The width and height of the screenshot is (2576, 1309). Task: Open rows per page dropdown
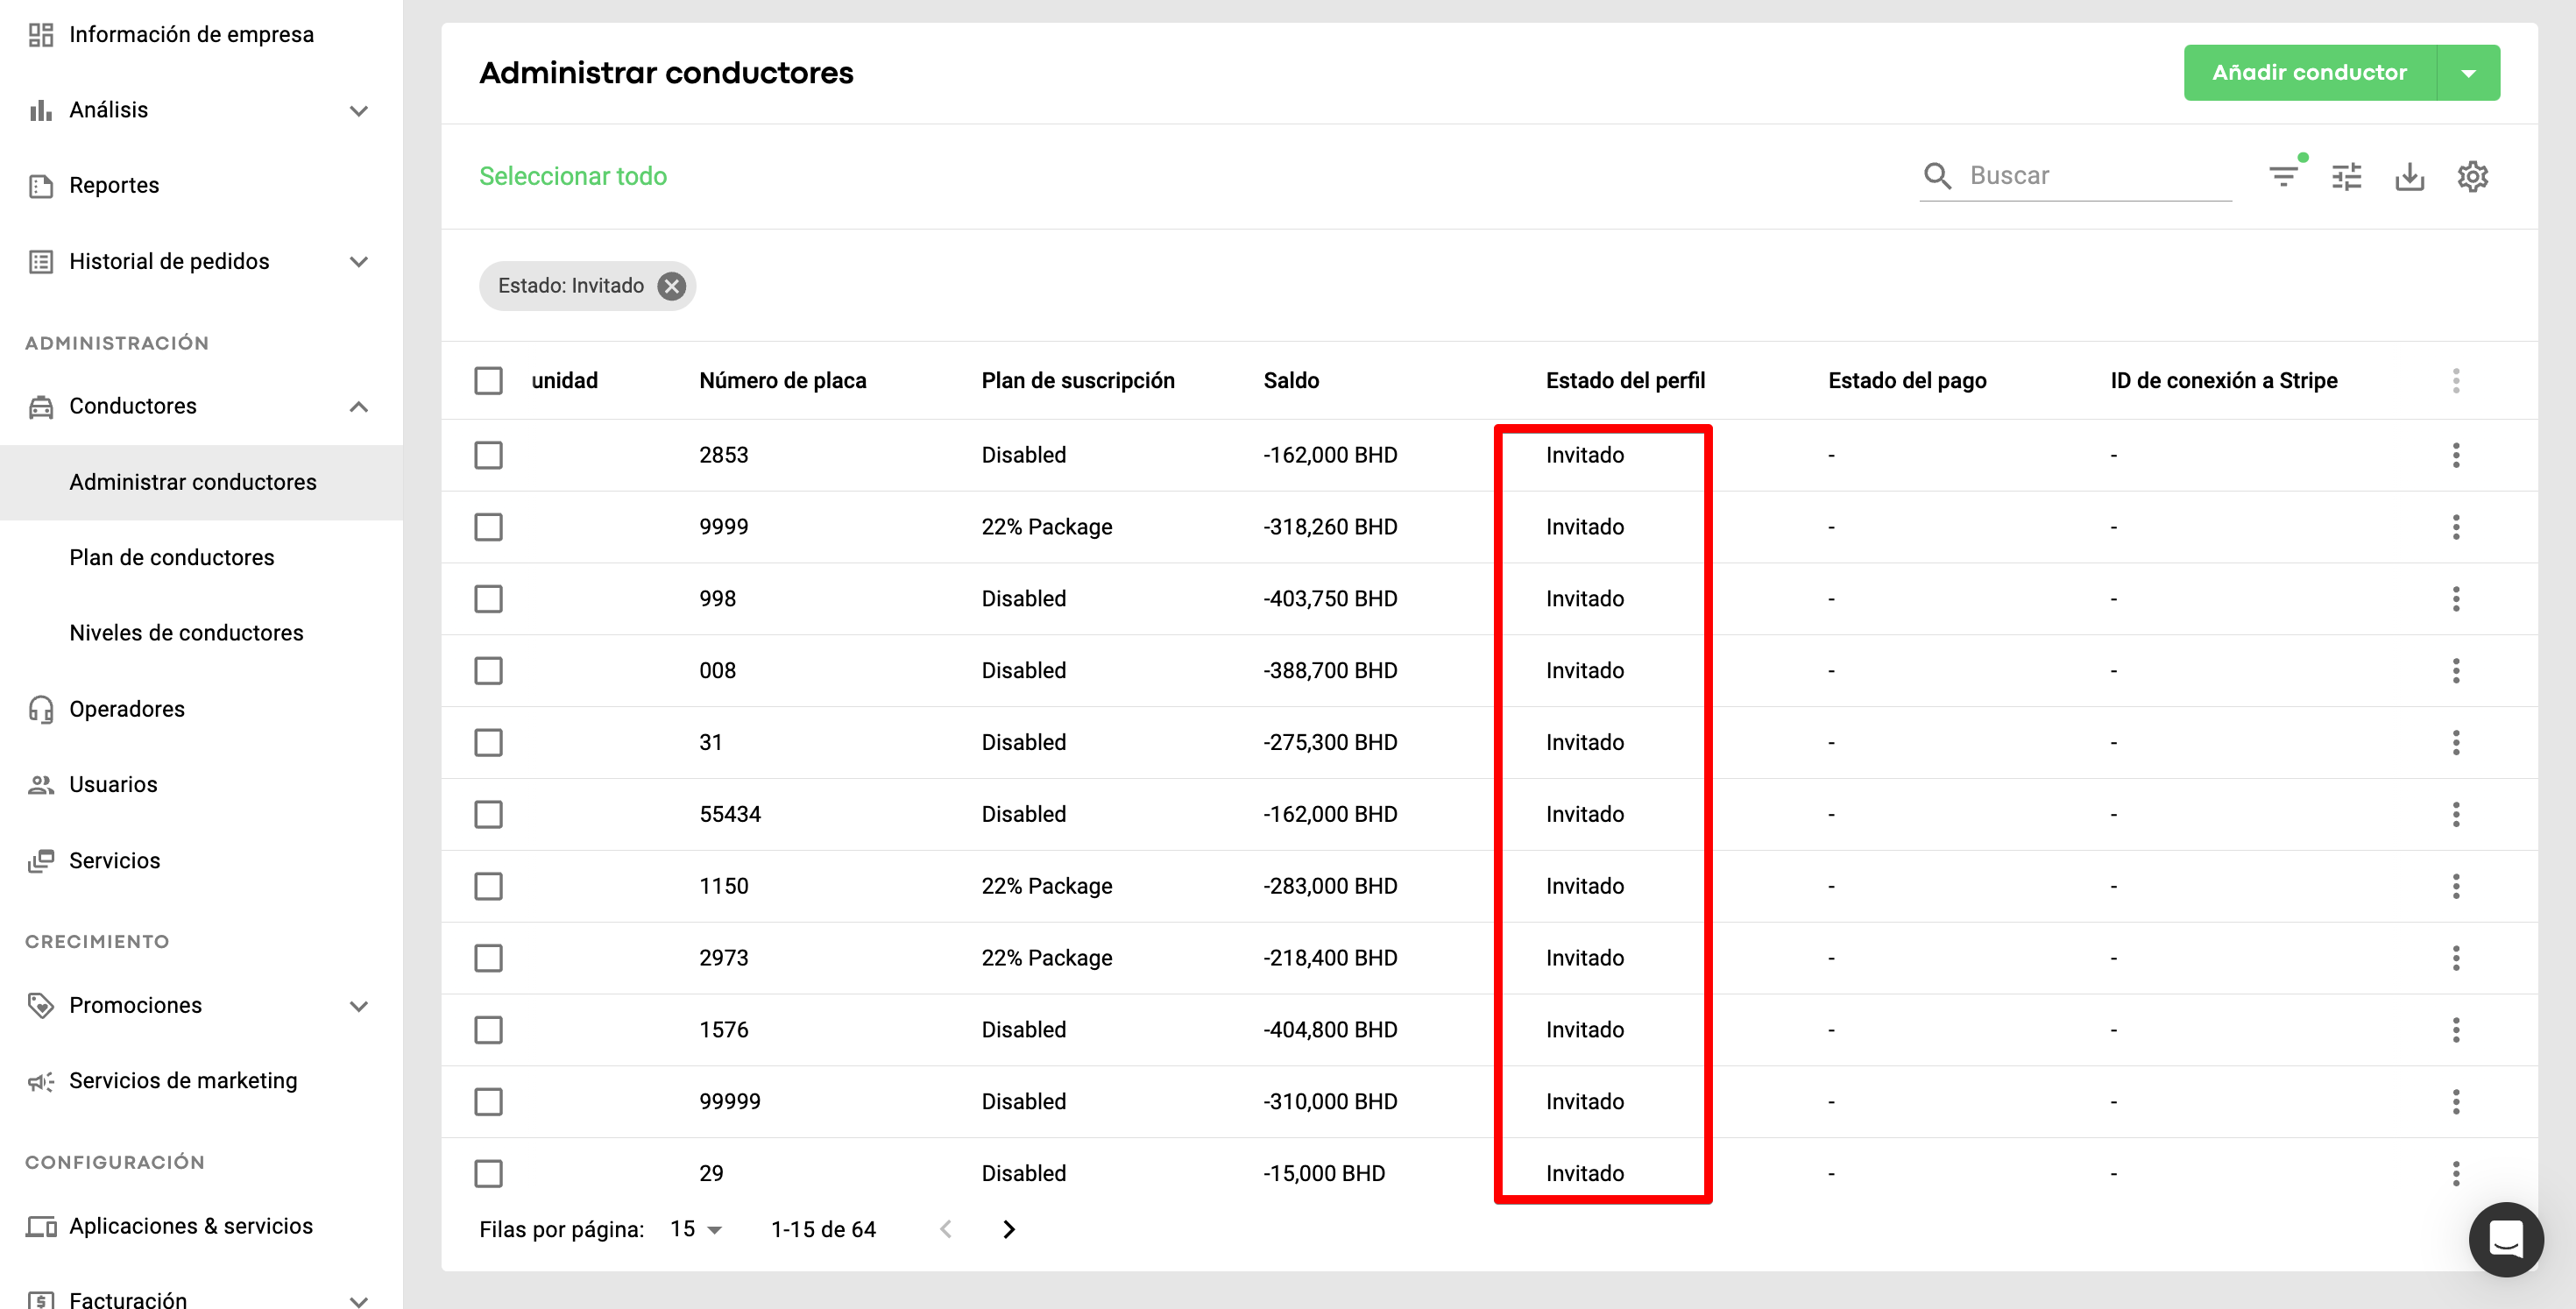pyautogui.click(x=696, y=1229)
